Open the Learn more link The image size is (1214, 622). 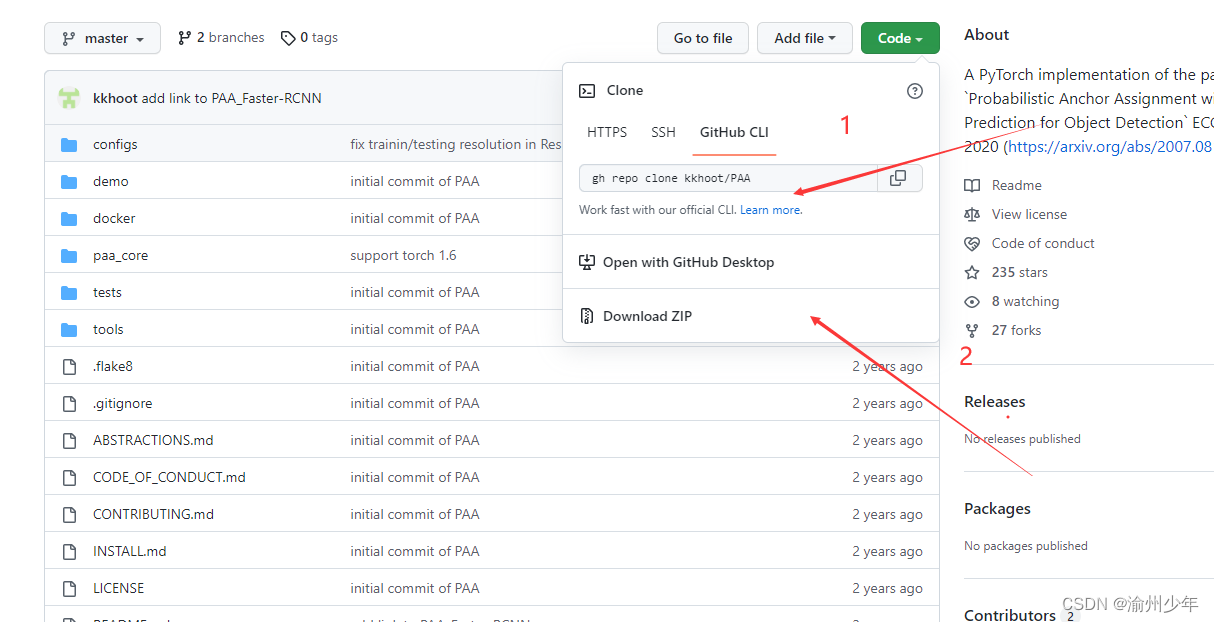[770, 210]
